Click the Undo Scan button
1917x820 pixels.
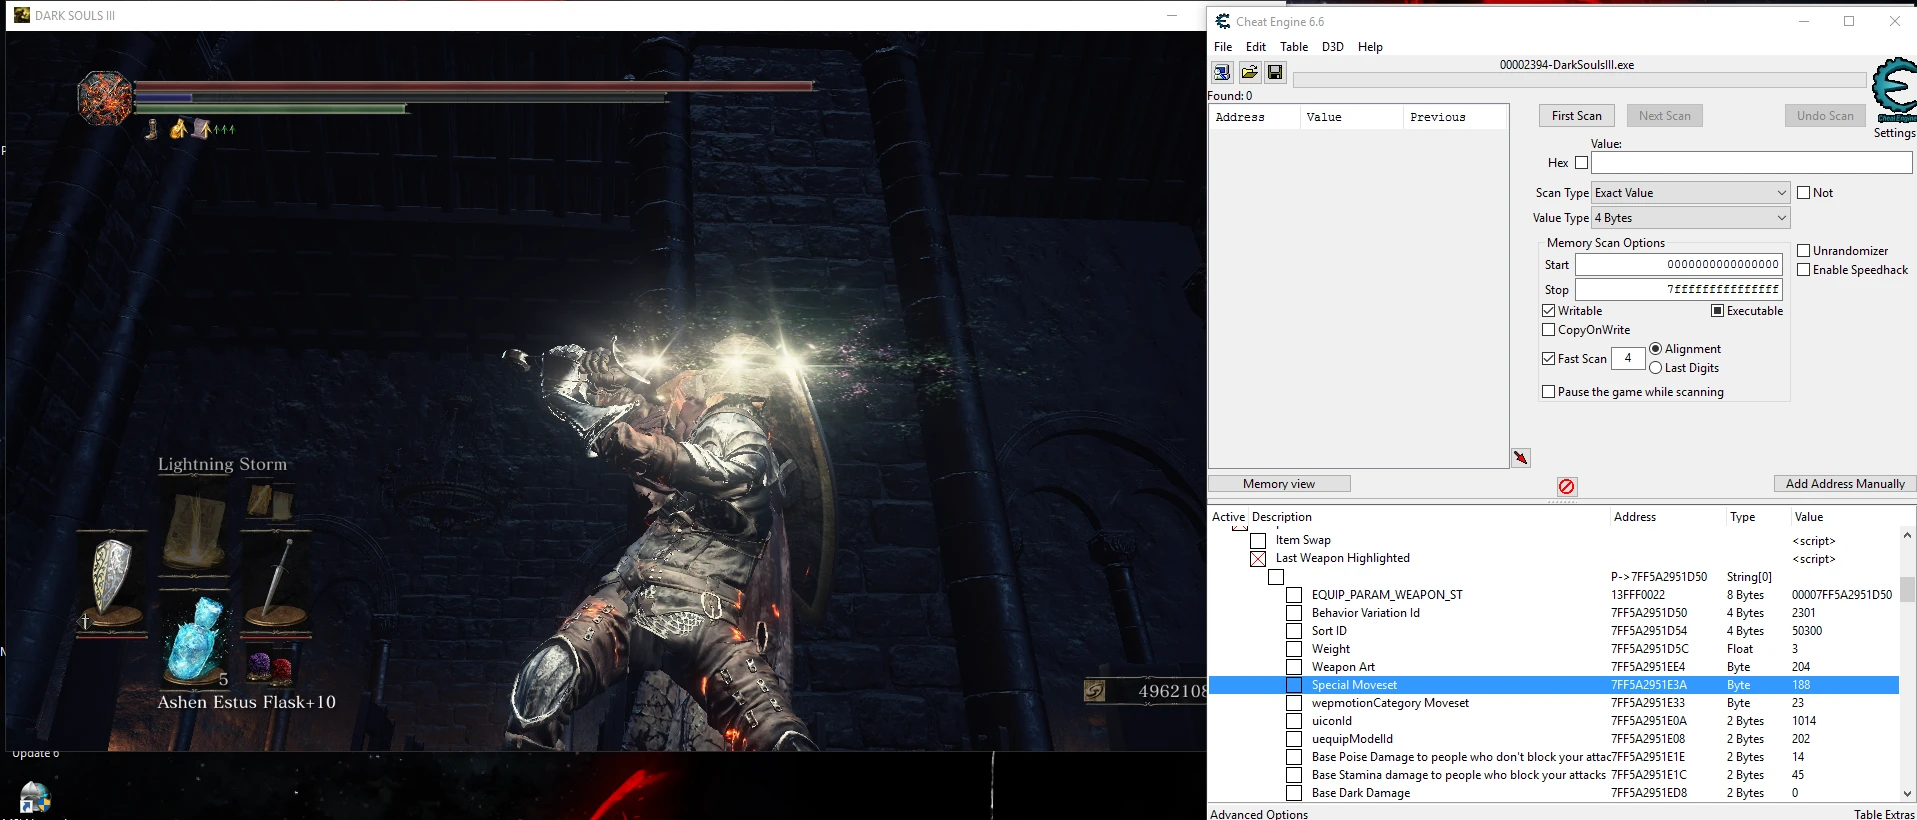coord(1825,116)
